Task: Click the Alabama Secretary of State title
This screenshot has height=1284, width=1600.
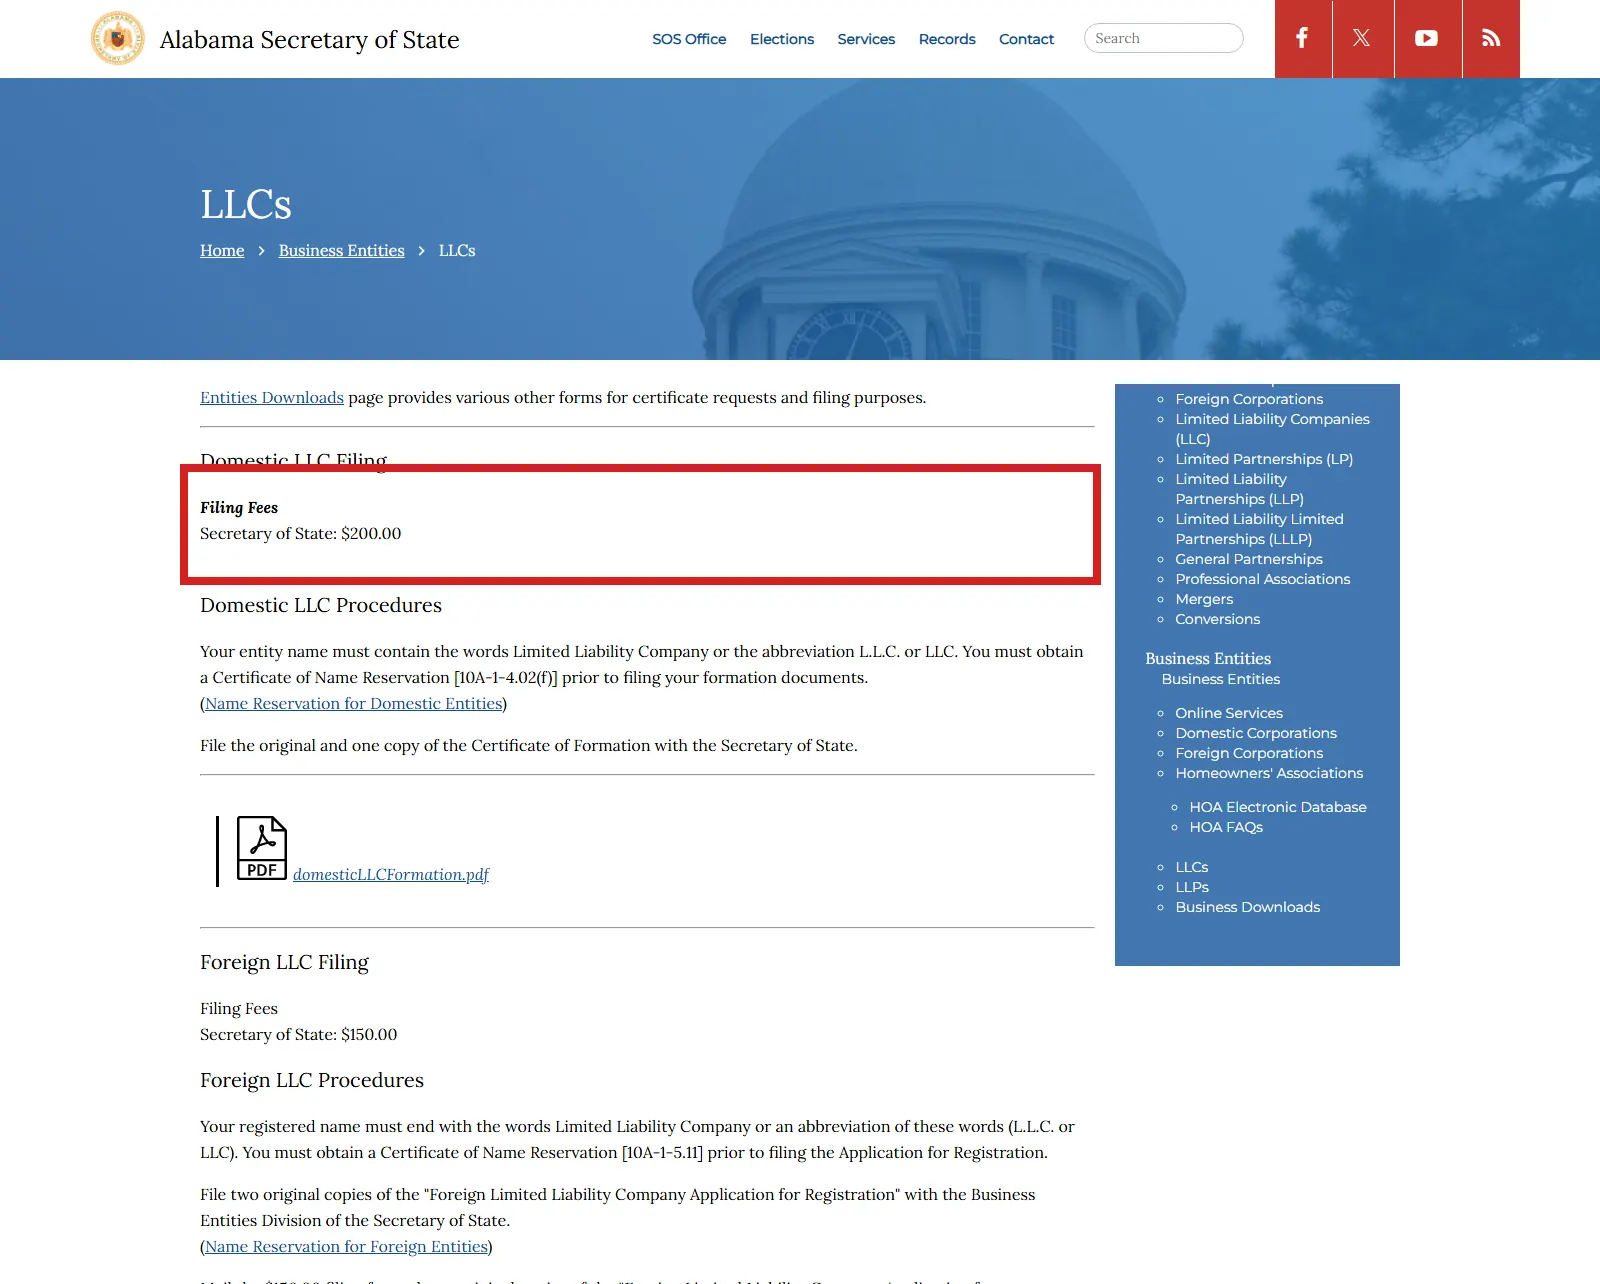Action: (309, 39)
